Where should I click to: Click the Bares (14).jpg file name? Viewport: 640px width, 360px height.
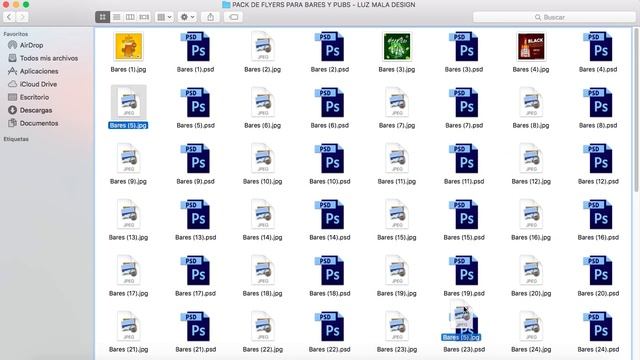click(262, 238)
